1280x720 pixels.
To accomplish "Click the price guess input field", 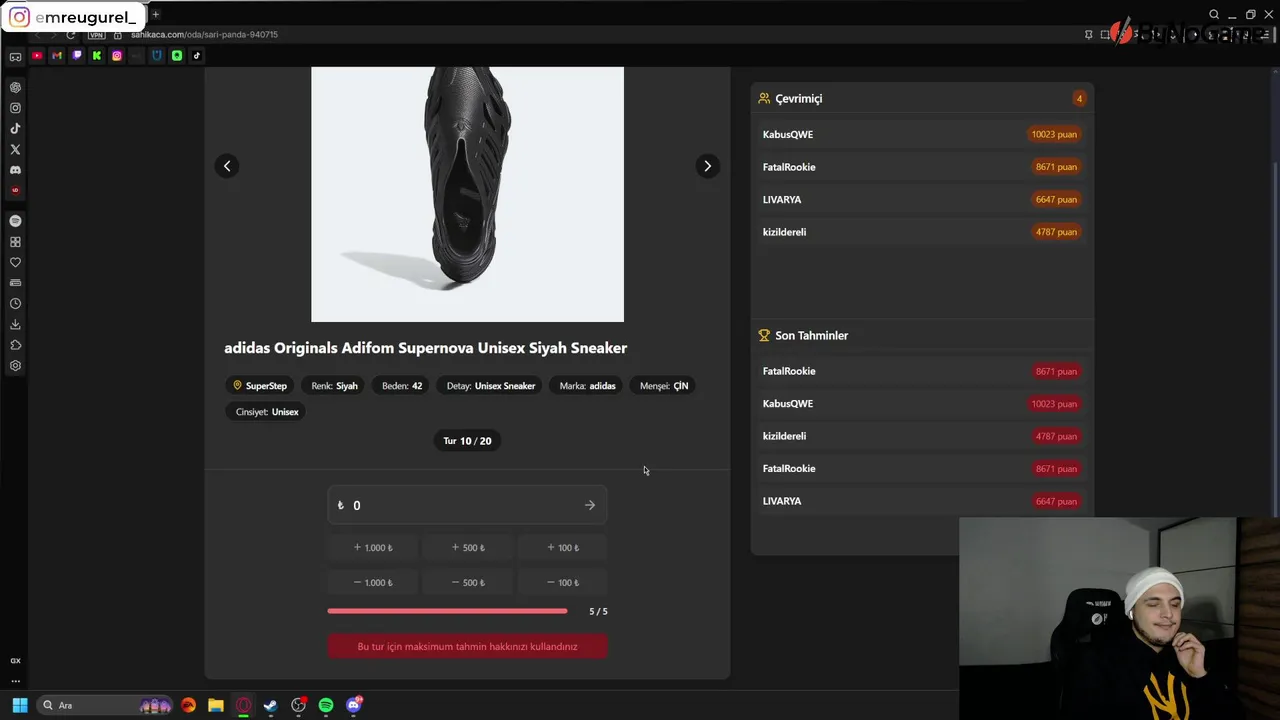I will click(x=467, y=505).
